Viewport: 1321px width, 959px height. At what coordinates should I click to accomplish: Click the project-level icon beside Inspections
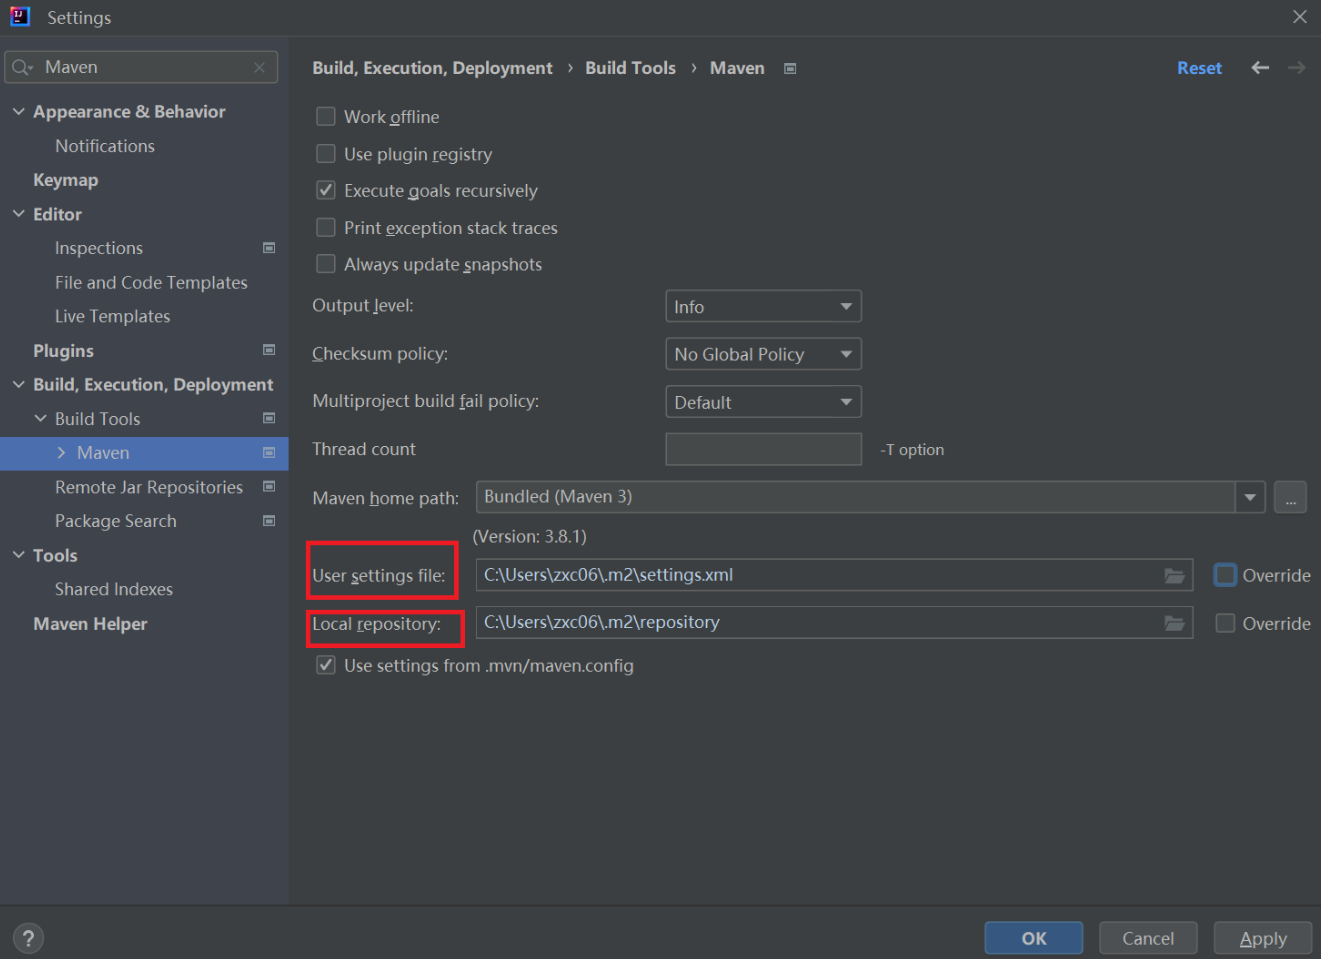269,248
